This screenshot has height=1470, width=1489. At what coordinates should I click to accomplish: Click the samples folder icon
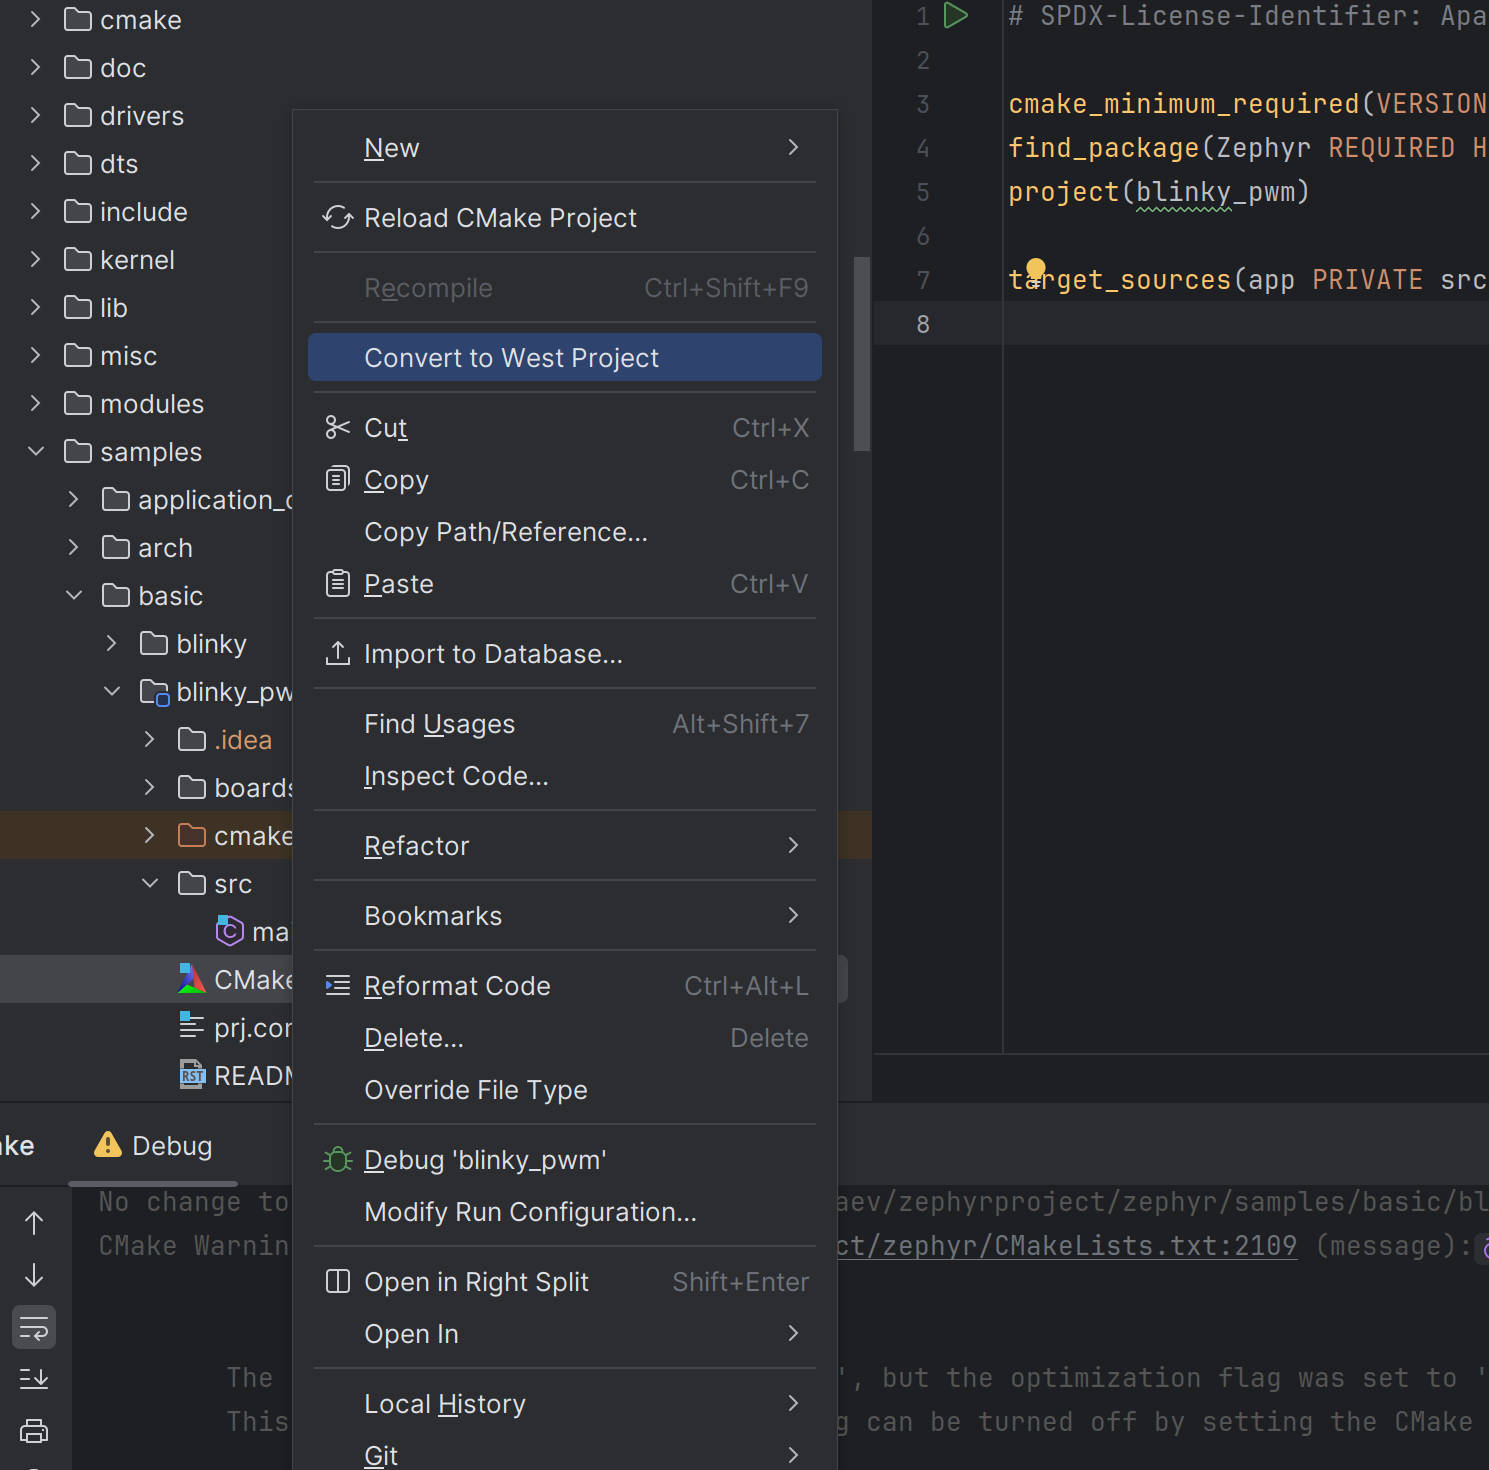(x=78, y=451)
